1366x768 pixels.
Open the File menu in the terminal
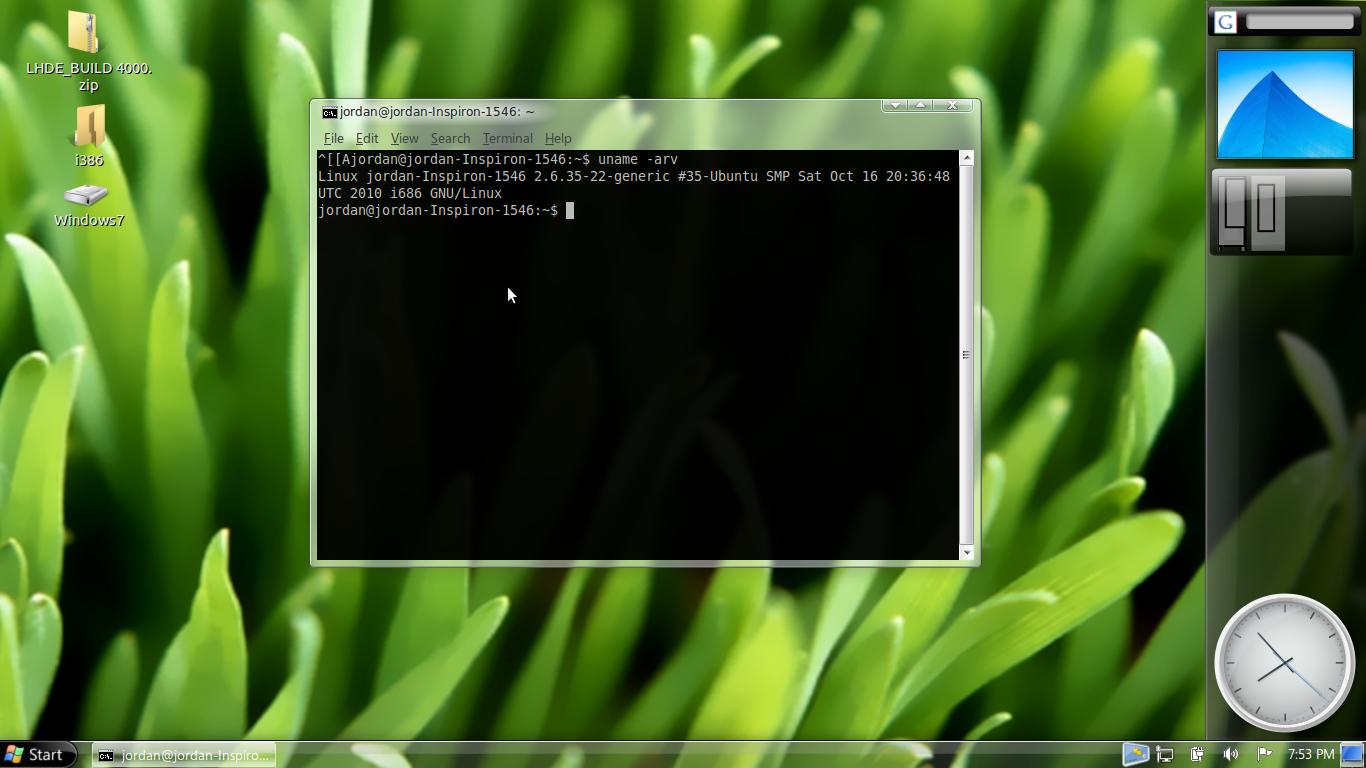pyautogui.click(x=333, y=138)
